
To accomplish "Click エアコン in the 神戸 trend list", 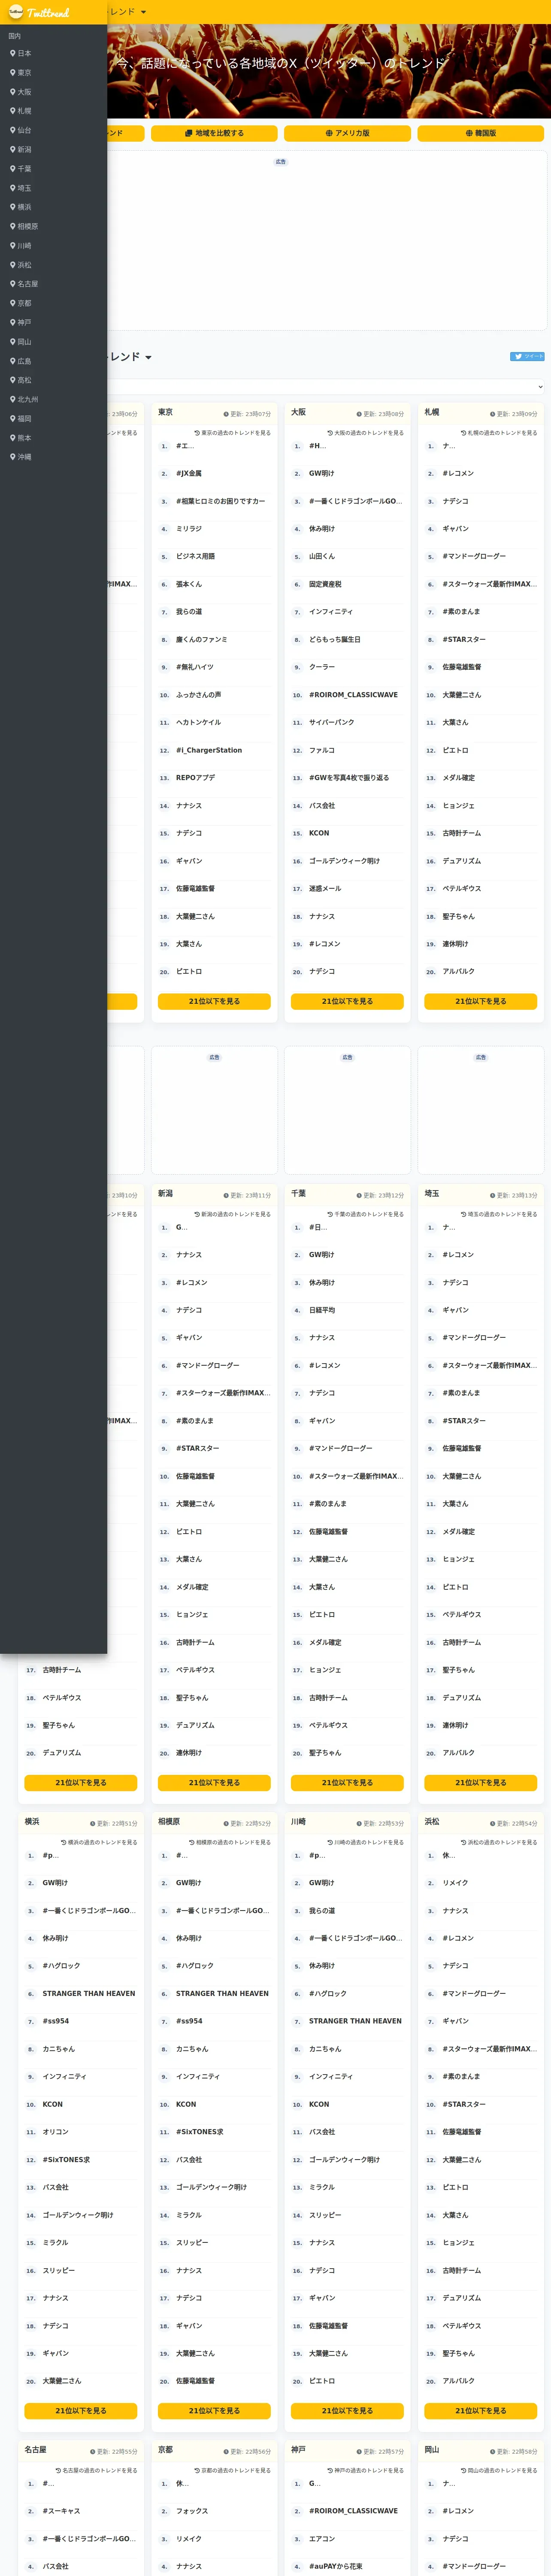I will pyautogui.click(x=322, y=2539).
